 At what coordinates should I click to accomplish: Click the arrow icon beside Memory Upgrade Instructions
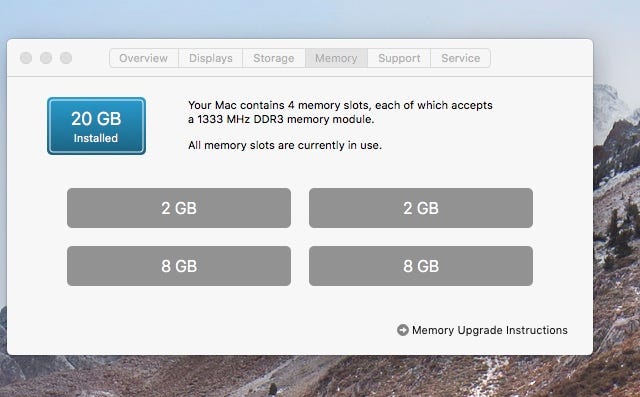[x=402, y=330]
